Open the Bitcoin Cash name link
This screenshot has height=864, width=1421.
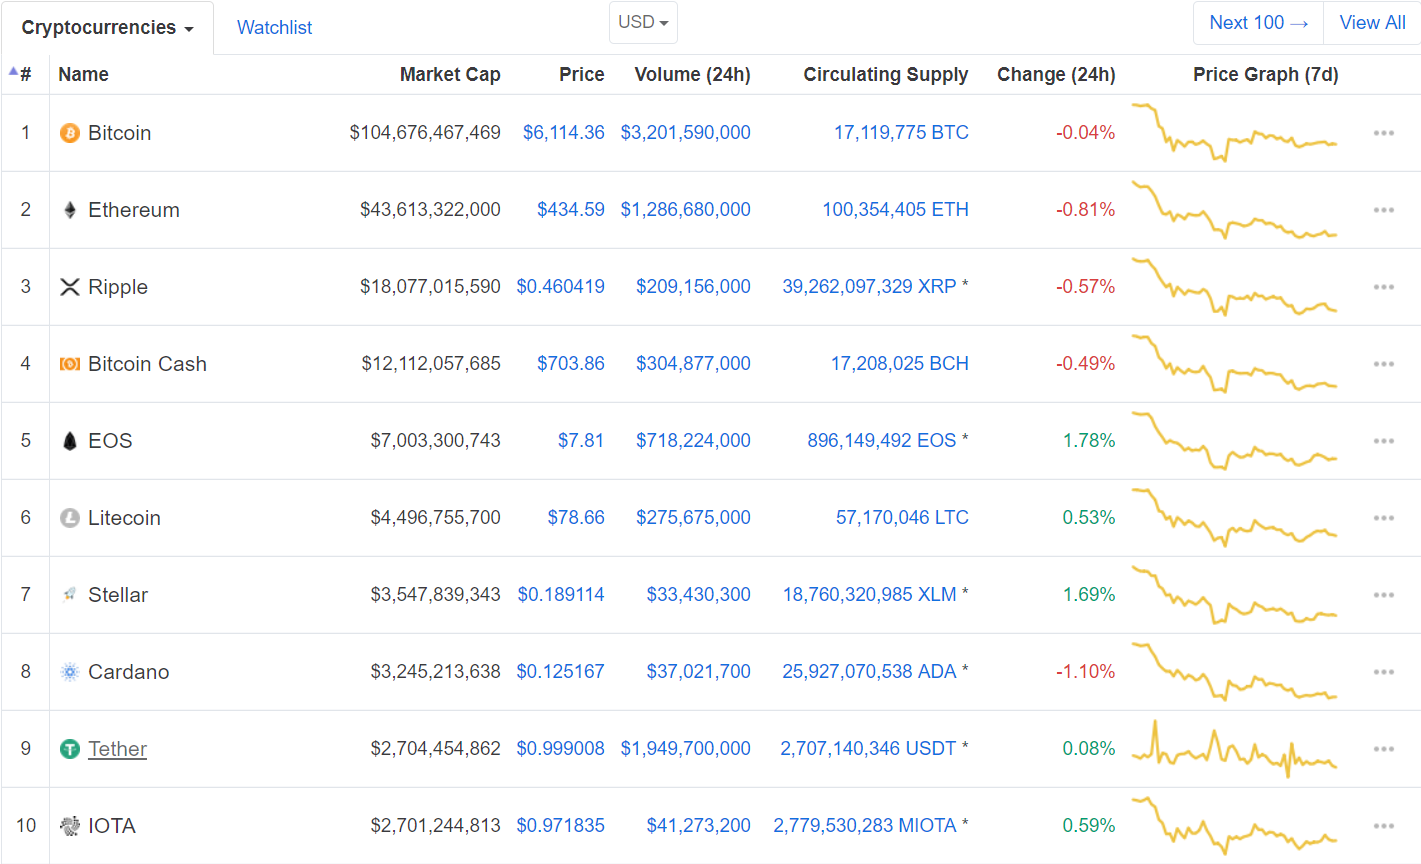click(147, 364)
